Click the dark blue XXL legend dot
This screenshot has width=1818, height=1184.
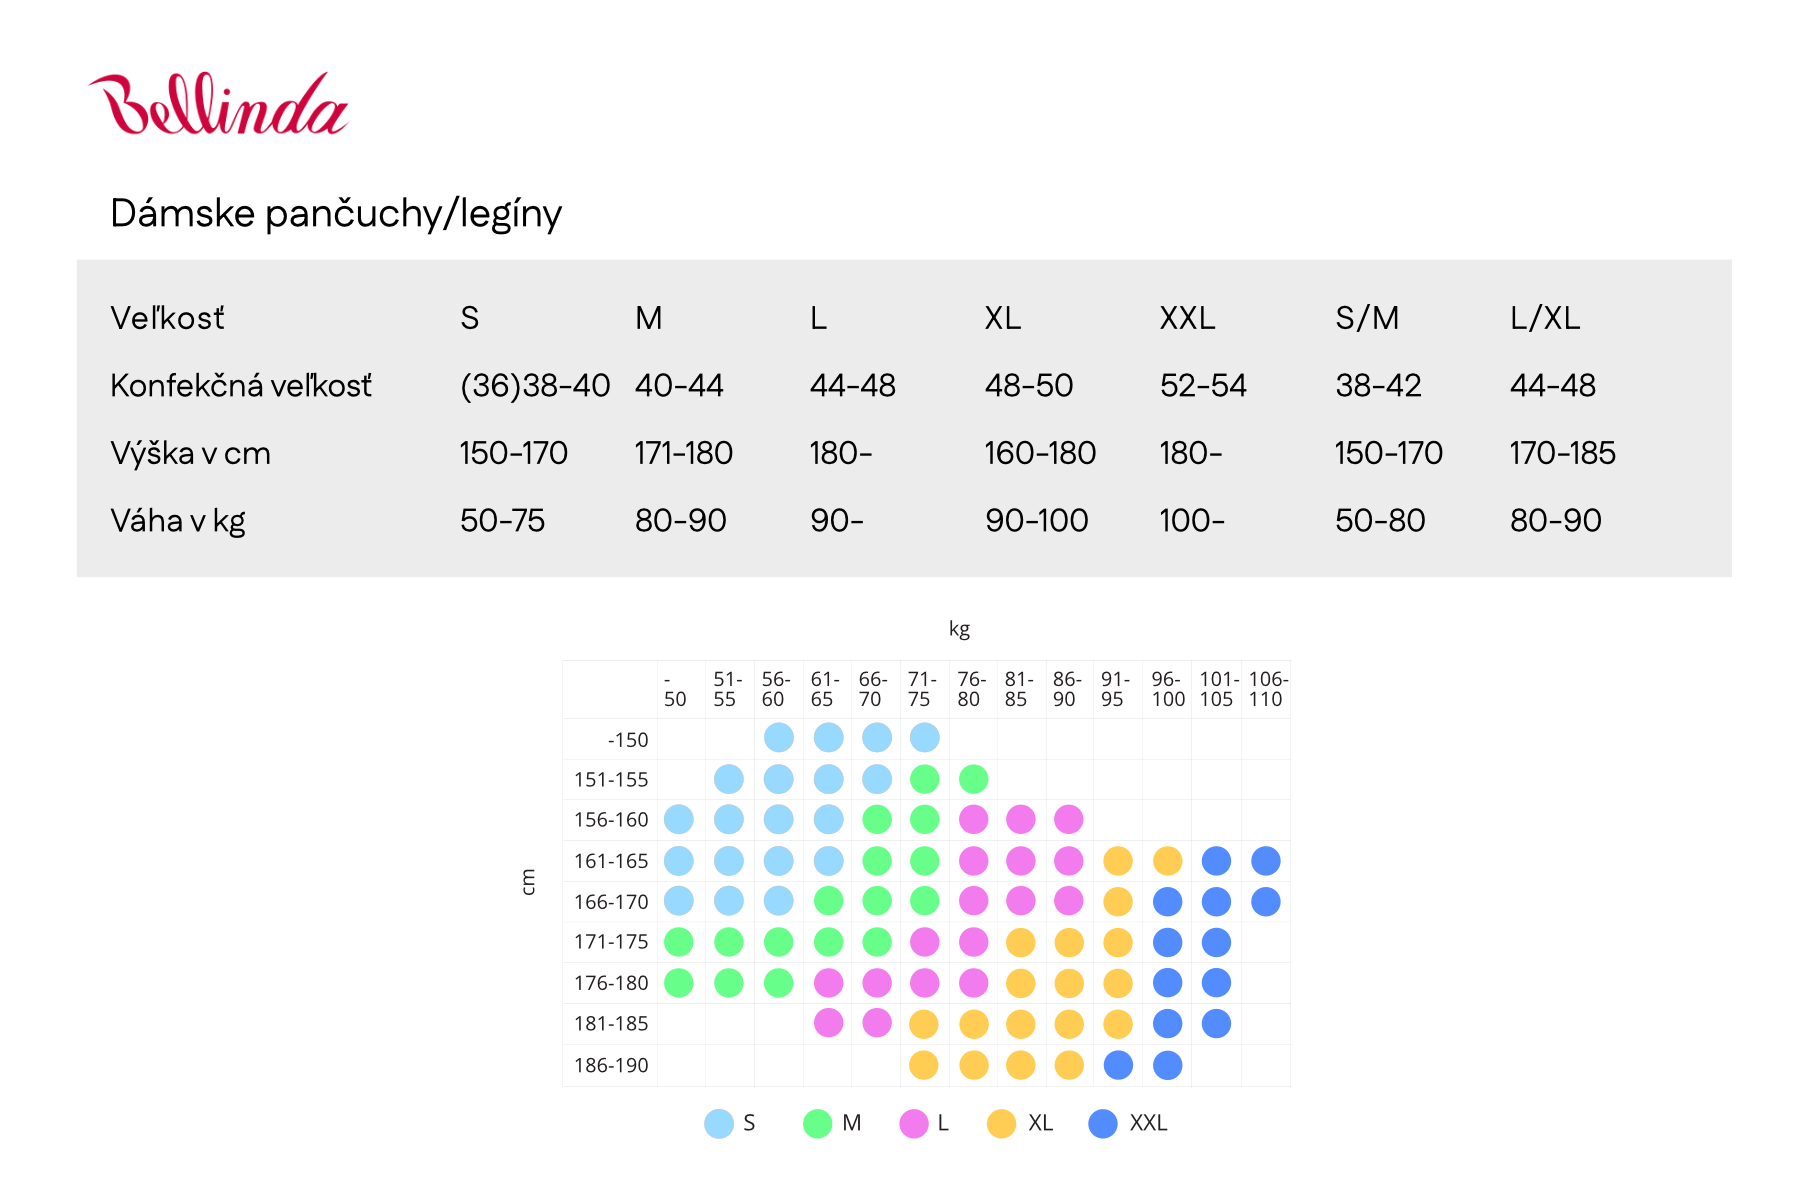coord(1103,1123)
